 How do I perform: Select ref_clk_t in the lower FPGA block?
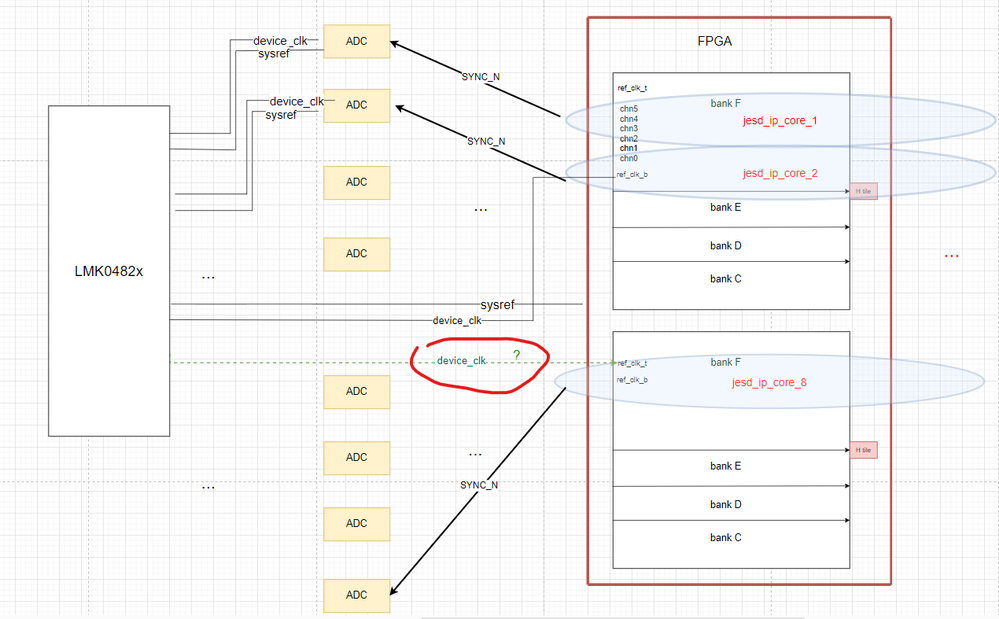click(x=632, y=363)
